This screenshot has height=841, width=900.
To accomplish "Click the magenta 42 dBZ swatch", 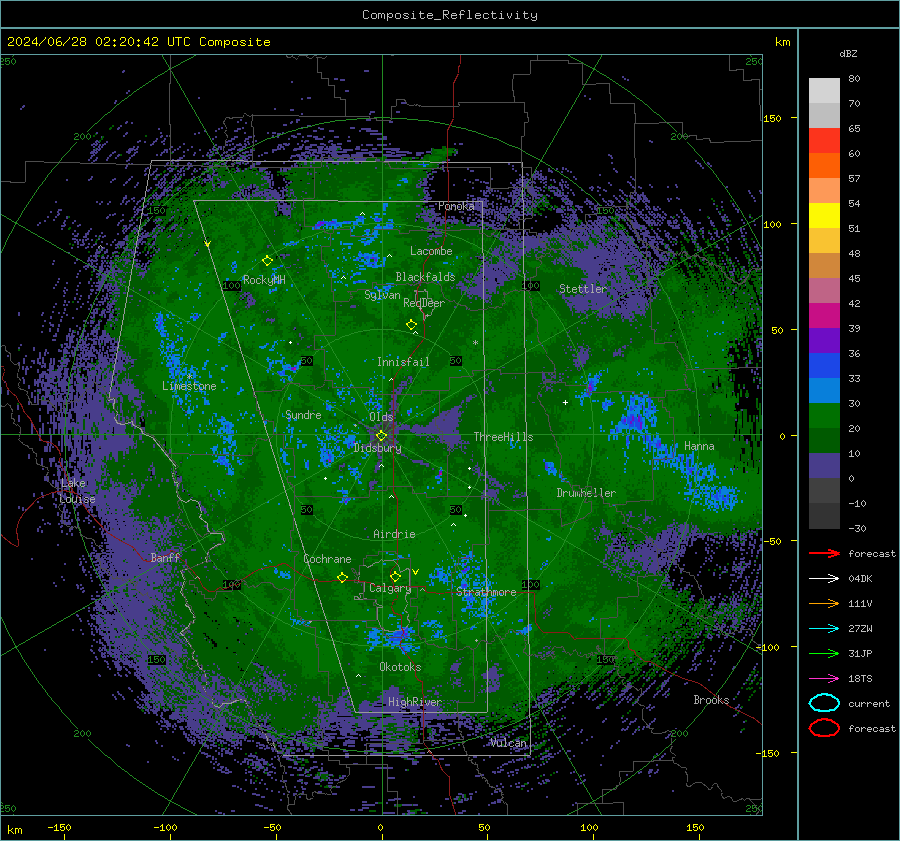I will pos(824,316).
